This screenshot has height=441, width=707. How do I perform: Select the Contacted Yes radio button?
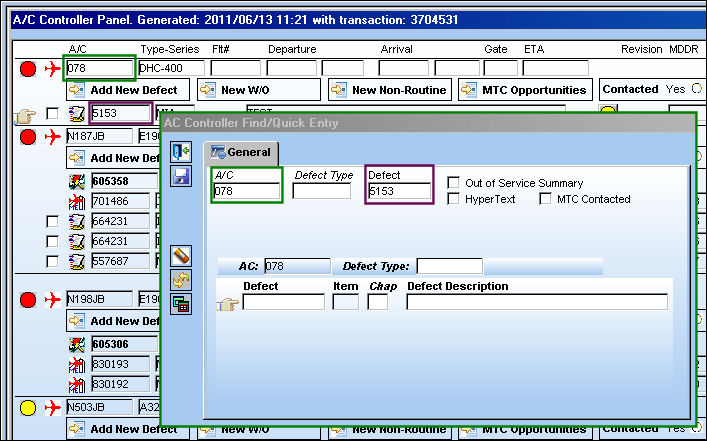[697, 89]
